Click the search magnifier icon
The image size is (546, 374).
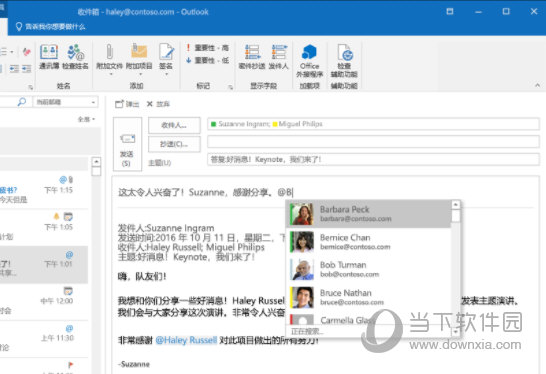point(22,102)
